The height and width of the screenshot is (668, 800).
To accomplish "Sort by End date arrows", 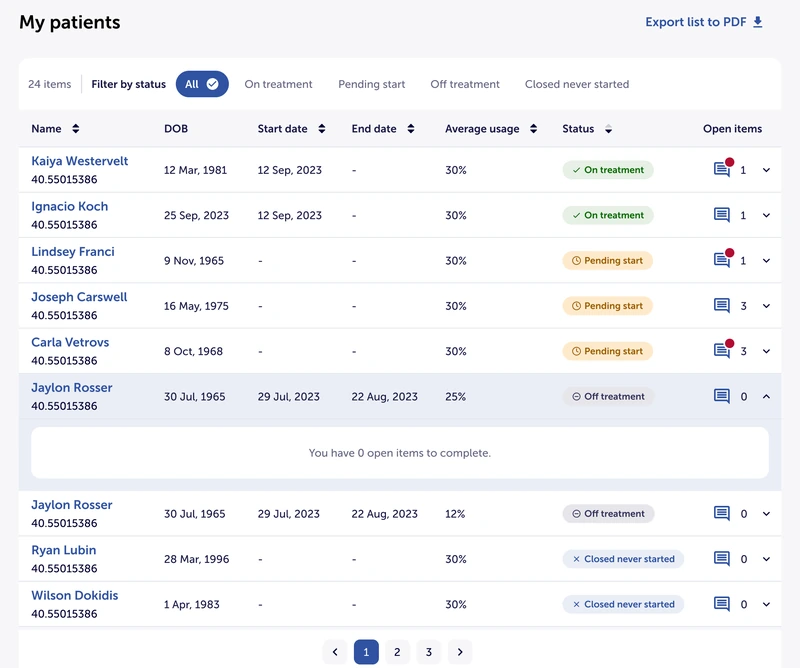I will click(411, 129).
